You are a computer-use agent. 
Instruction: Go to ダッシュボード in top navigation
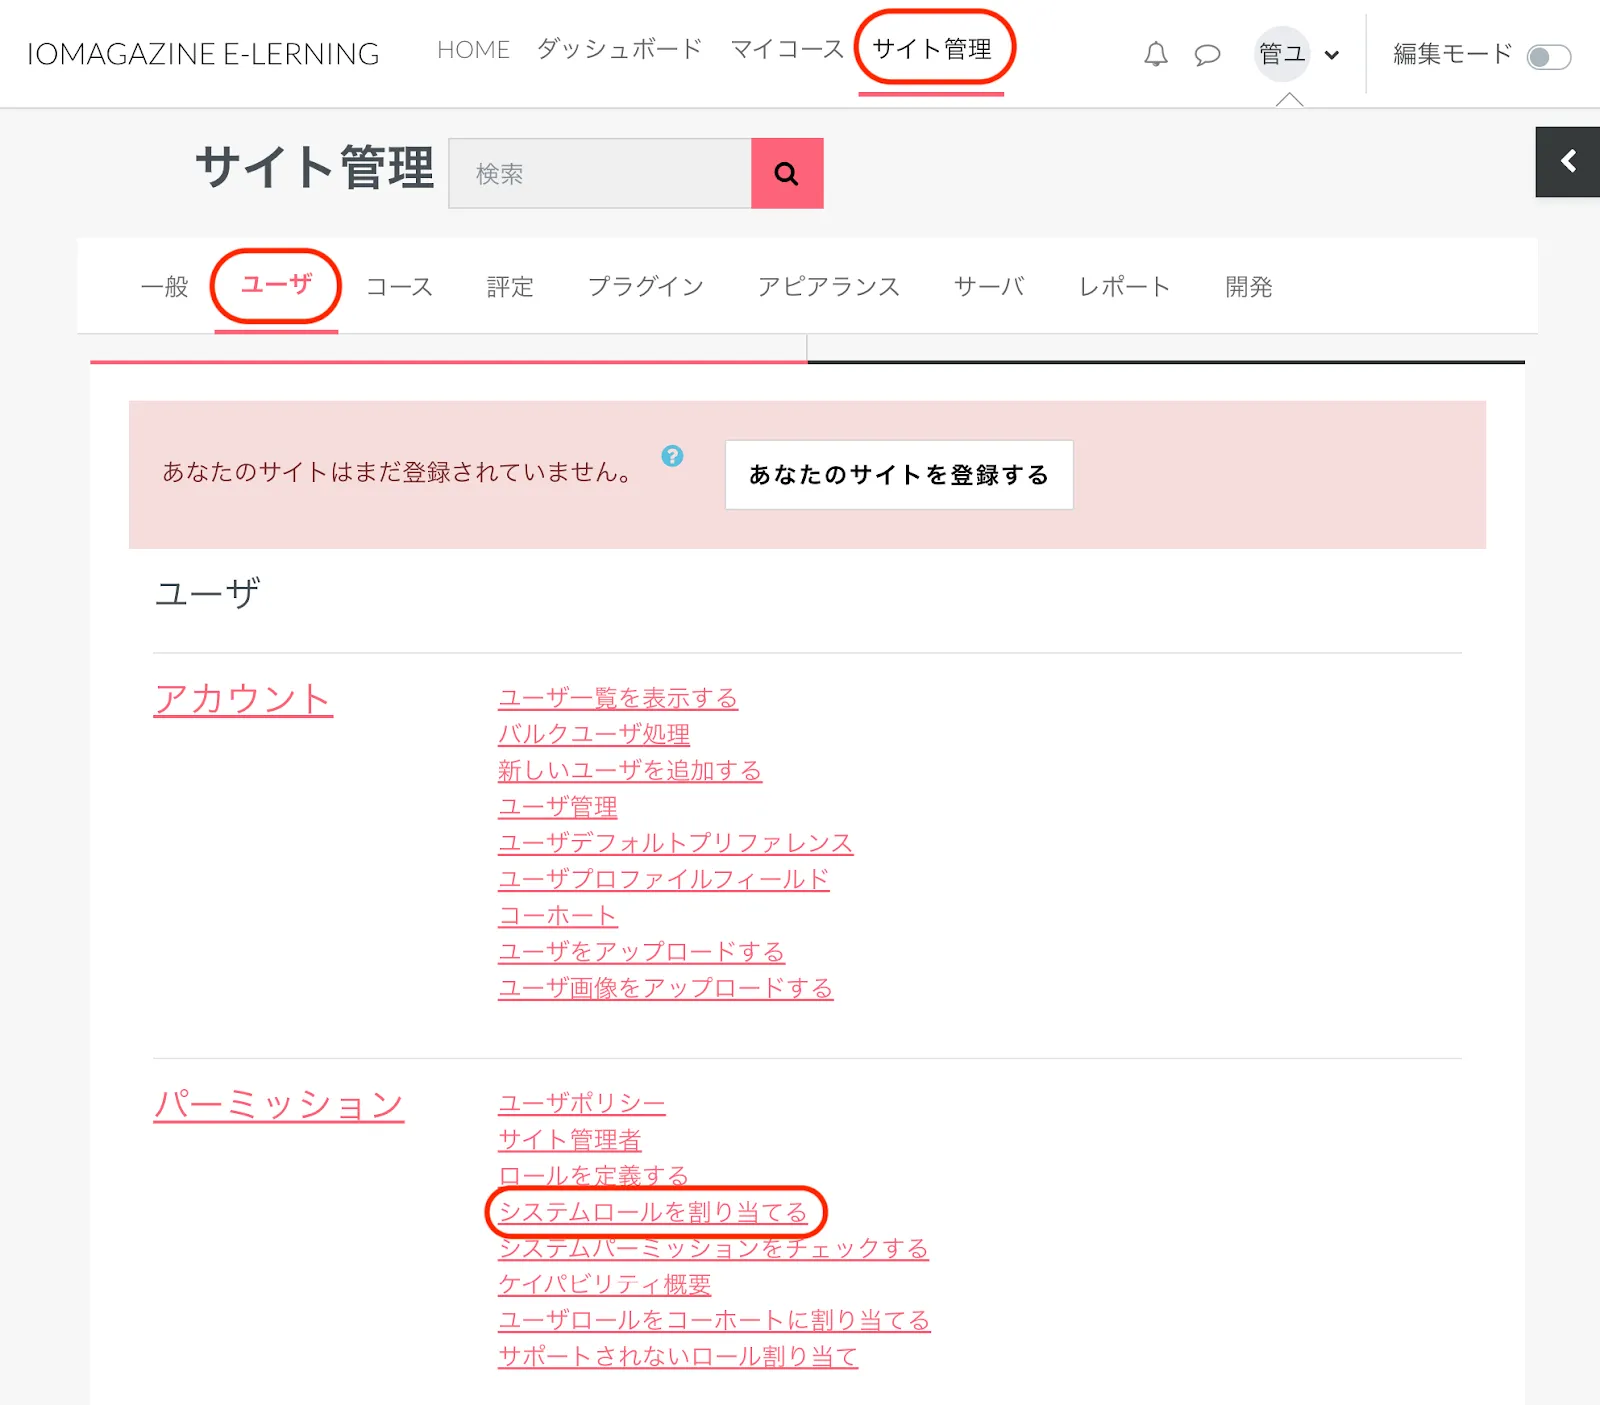click(619, 49)
